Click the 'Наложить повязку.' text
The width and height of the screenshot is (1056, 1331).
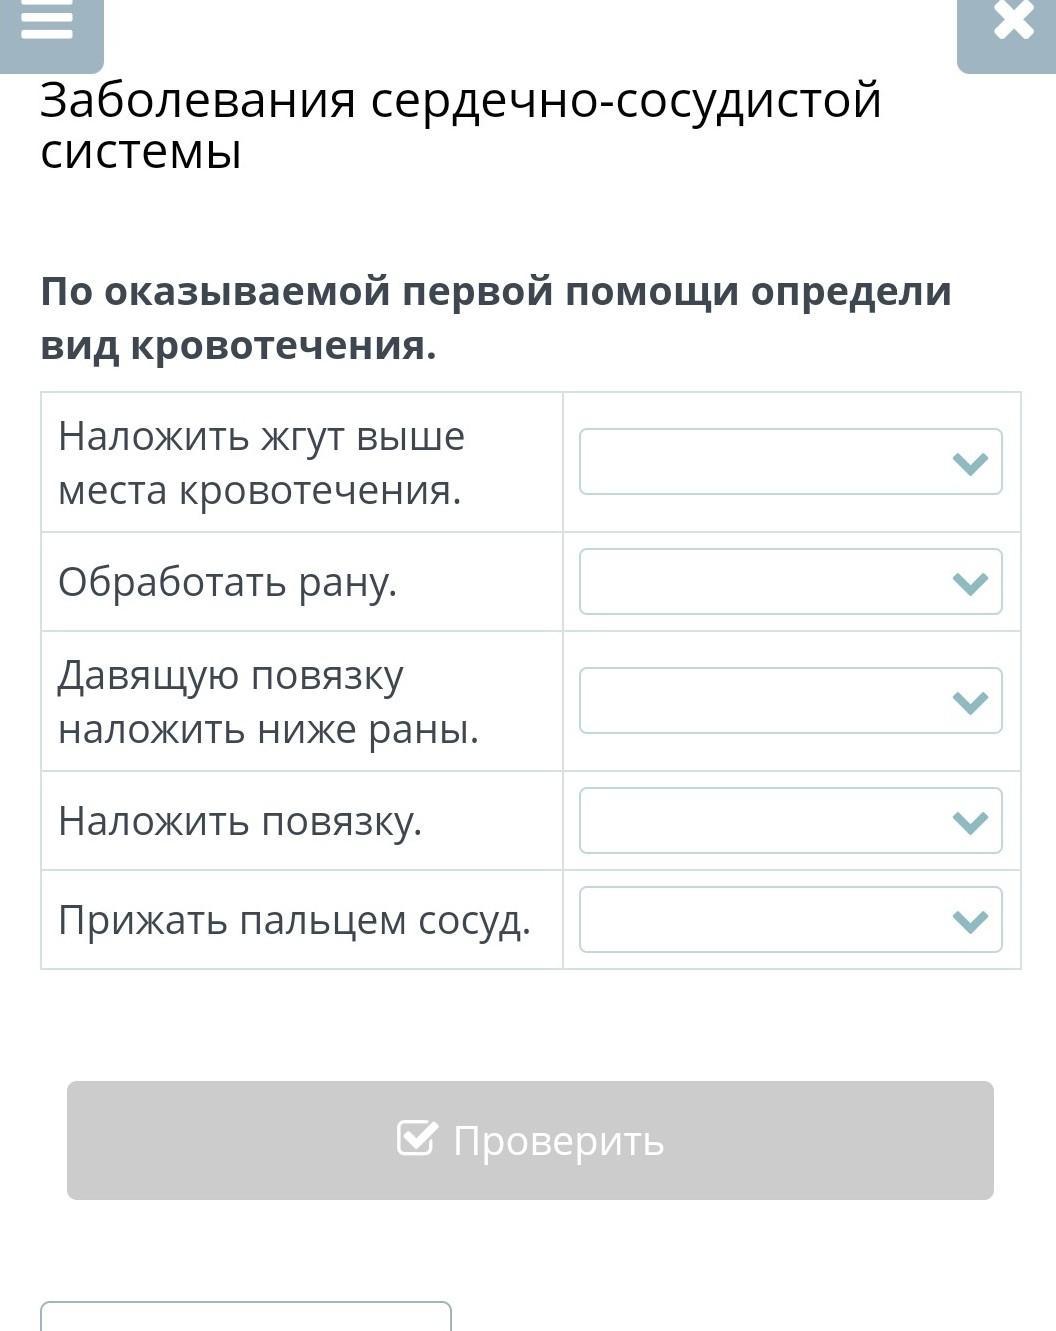pos(240,821)
